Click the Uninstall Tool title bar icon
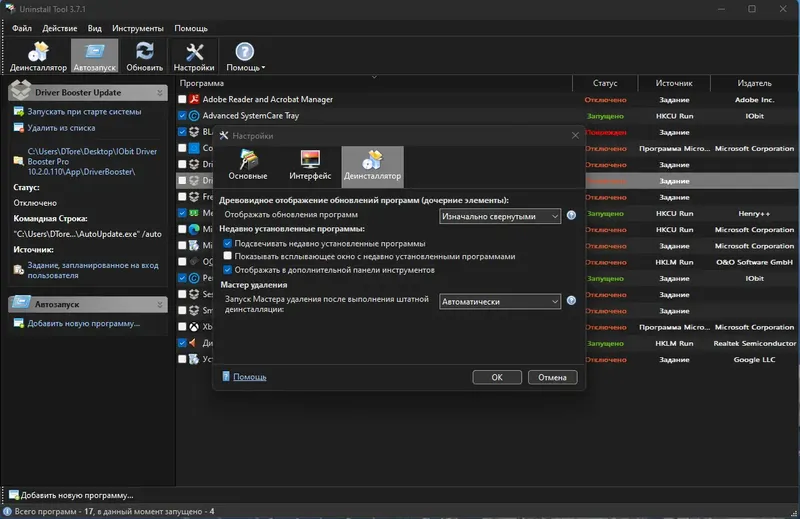The width and height of the screenshot is (800, 519). point(10,9)
